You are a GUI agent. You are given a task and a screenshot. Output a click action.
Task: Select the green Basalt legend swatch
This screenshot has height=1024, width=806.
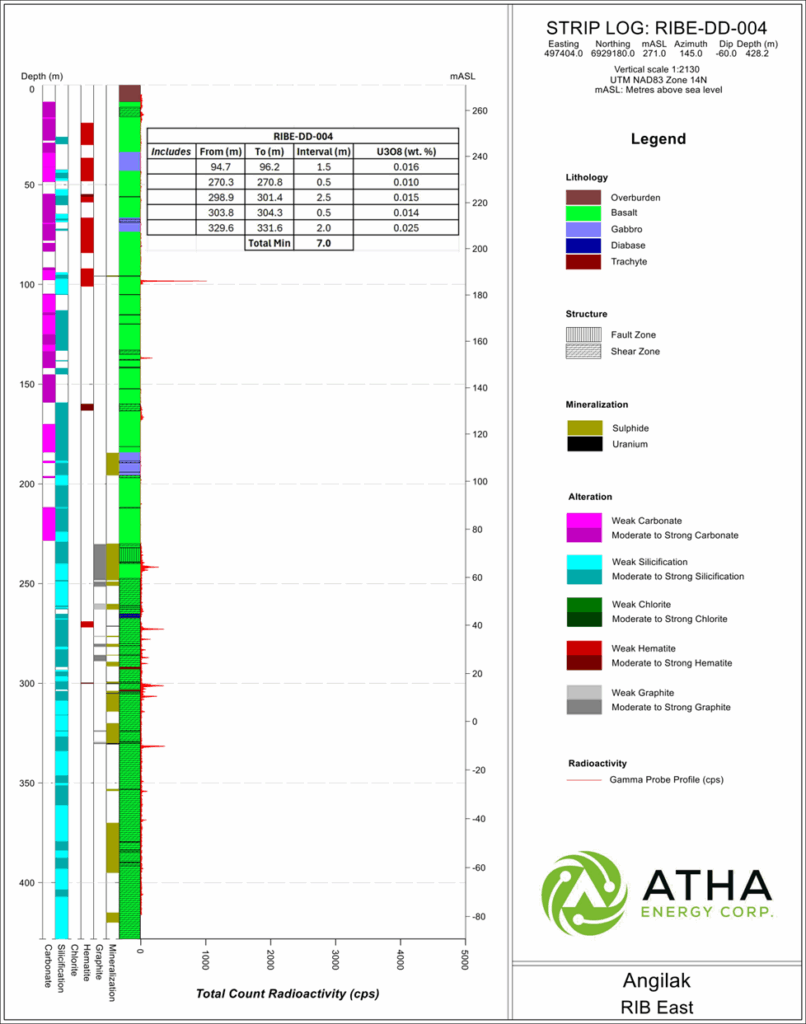[x=584, y=213]
